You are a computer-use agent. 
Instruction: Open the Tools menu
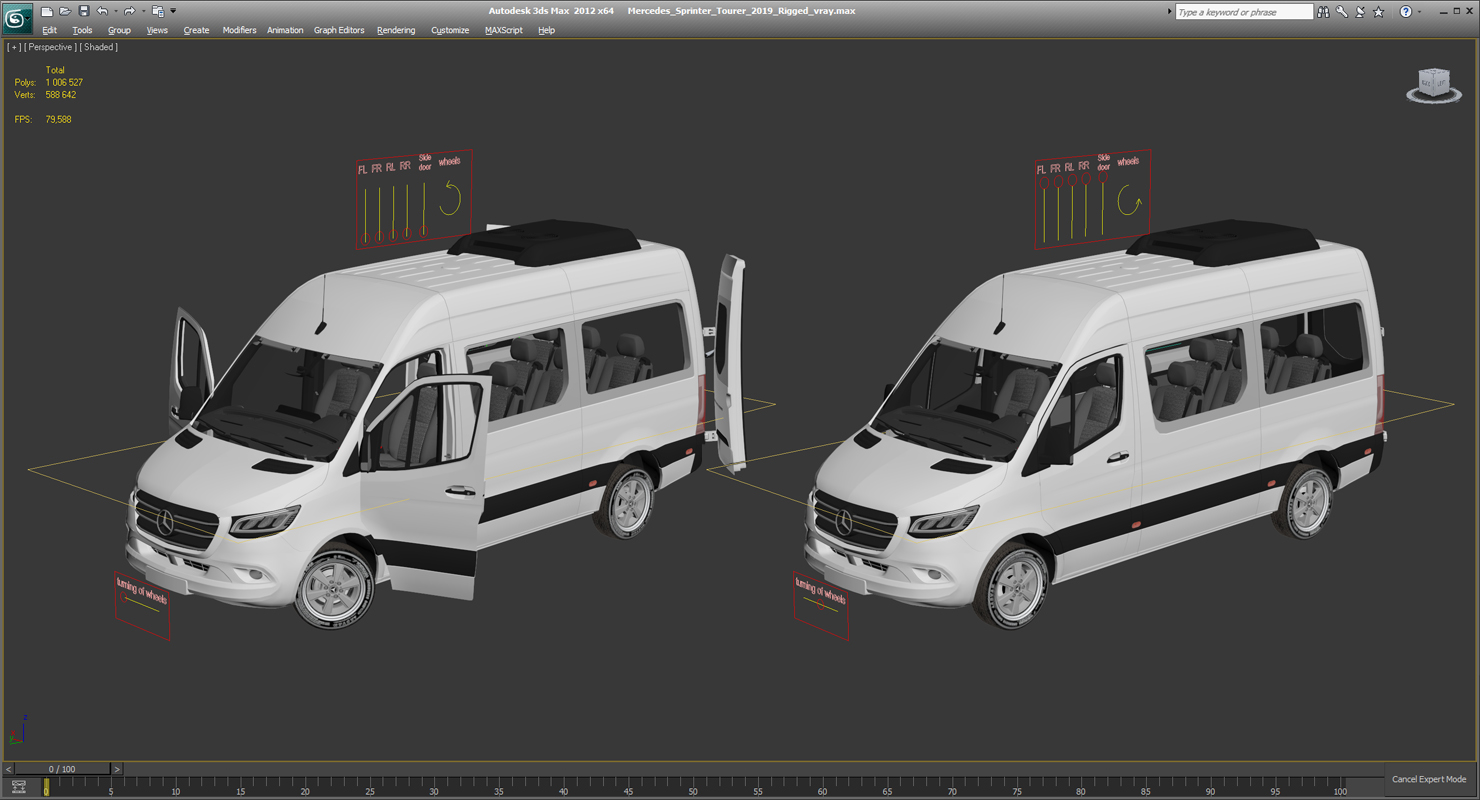[x=82, y=30]
